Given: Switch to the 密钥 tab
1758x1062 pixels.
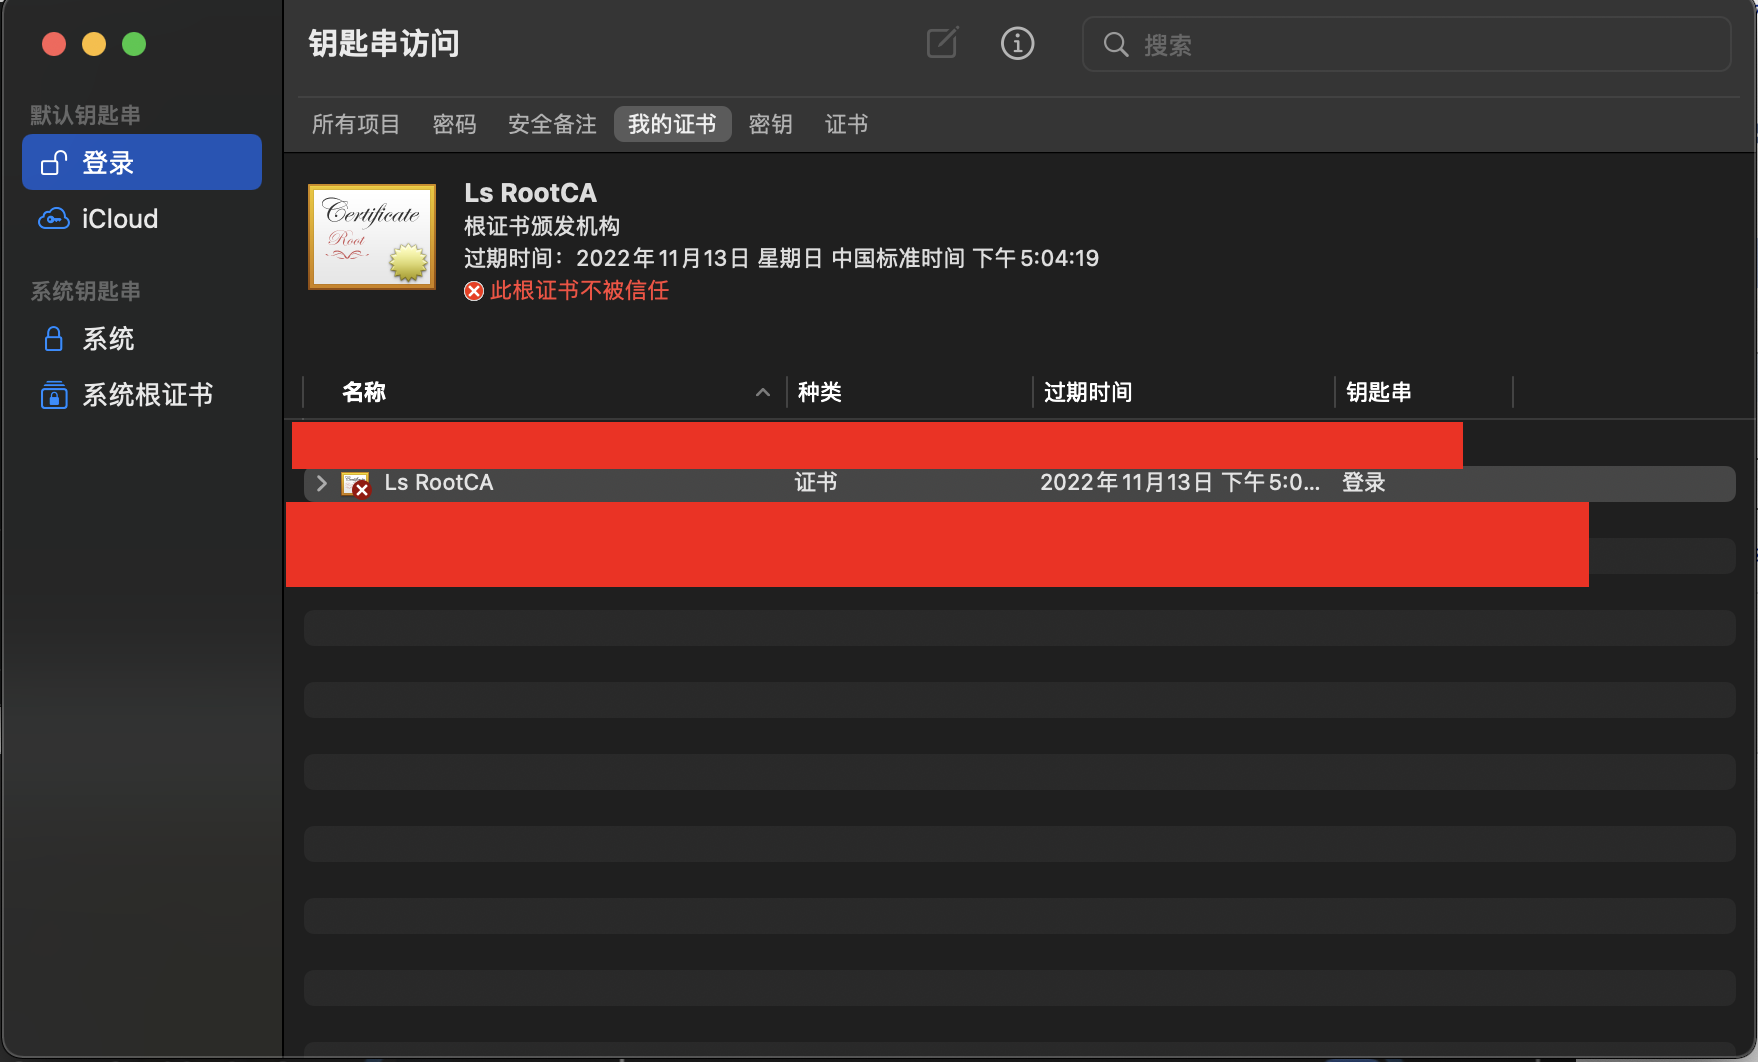Looking at the screenshot, I should point(770,124).
